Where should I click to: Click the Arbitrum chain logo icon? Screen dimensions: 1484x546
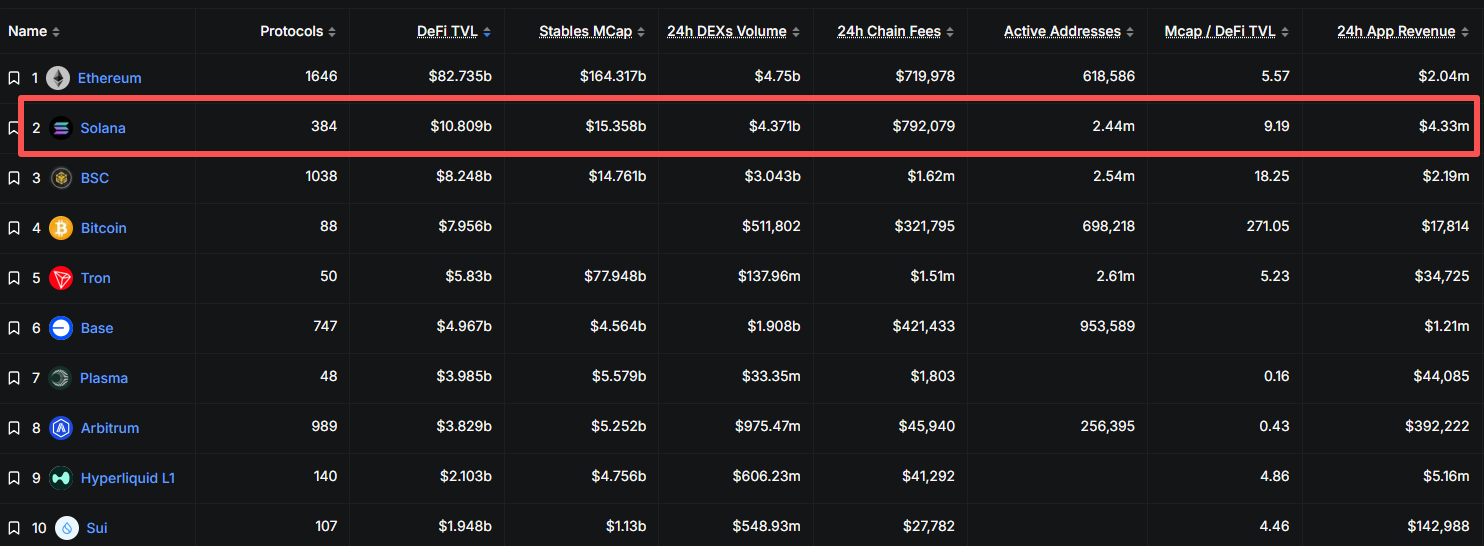coord(61,428)
